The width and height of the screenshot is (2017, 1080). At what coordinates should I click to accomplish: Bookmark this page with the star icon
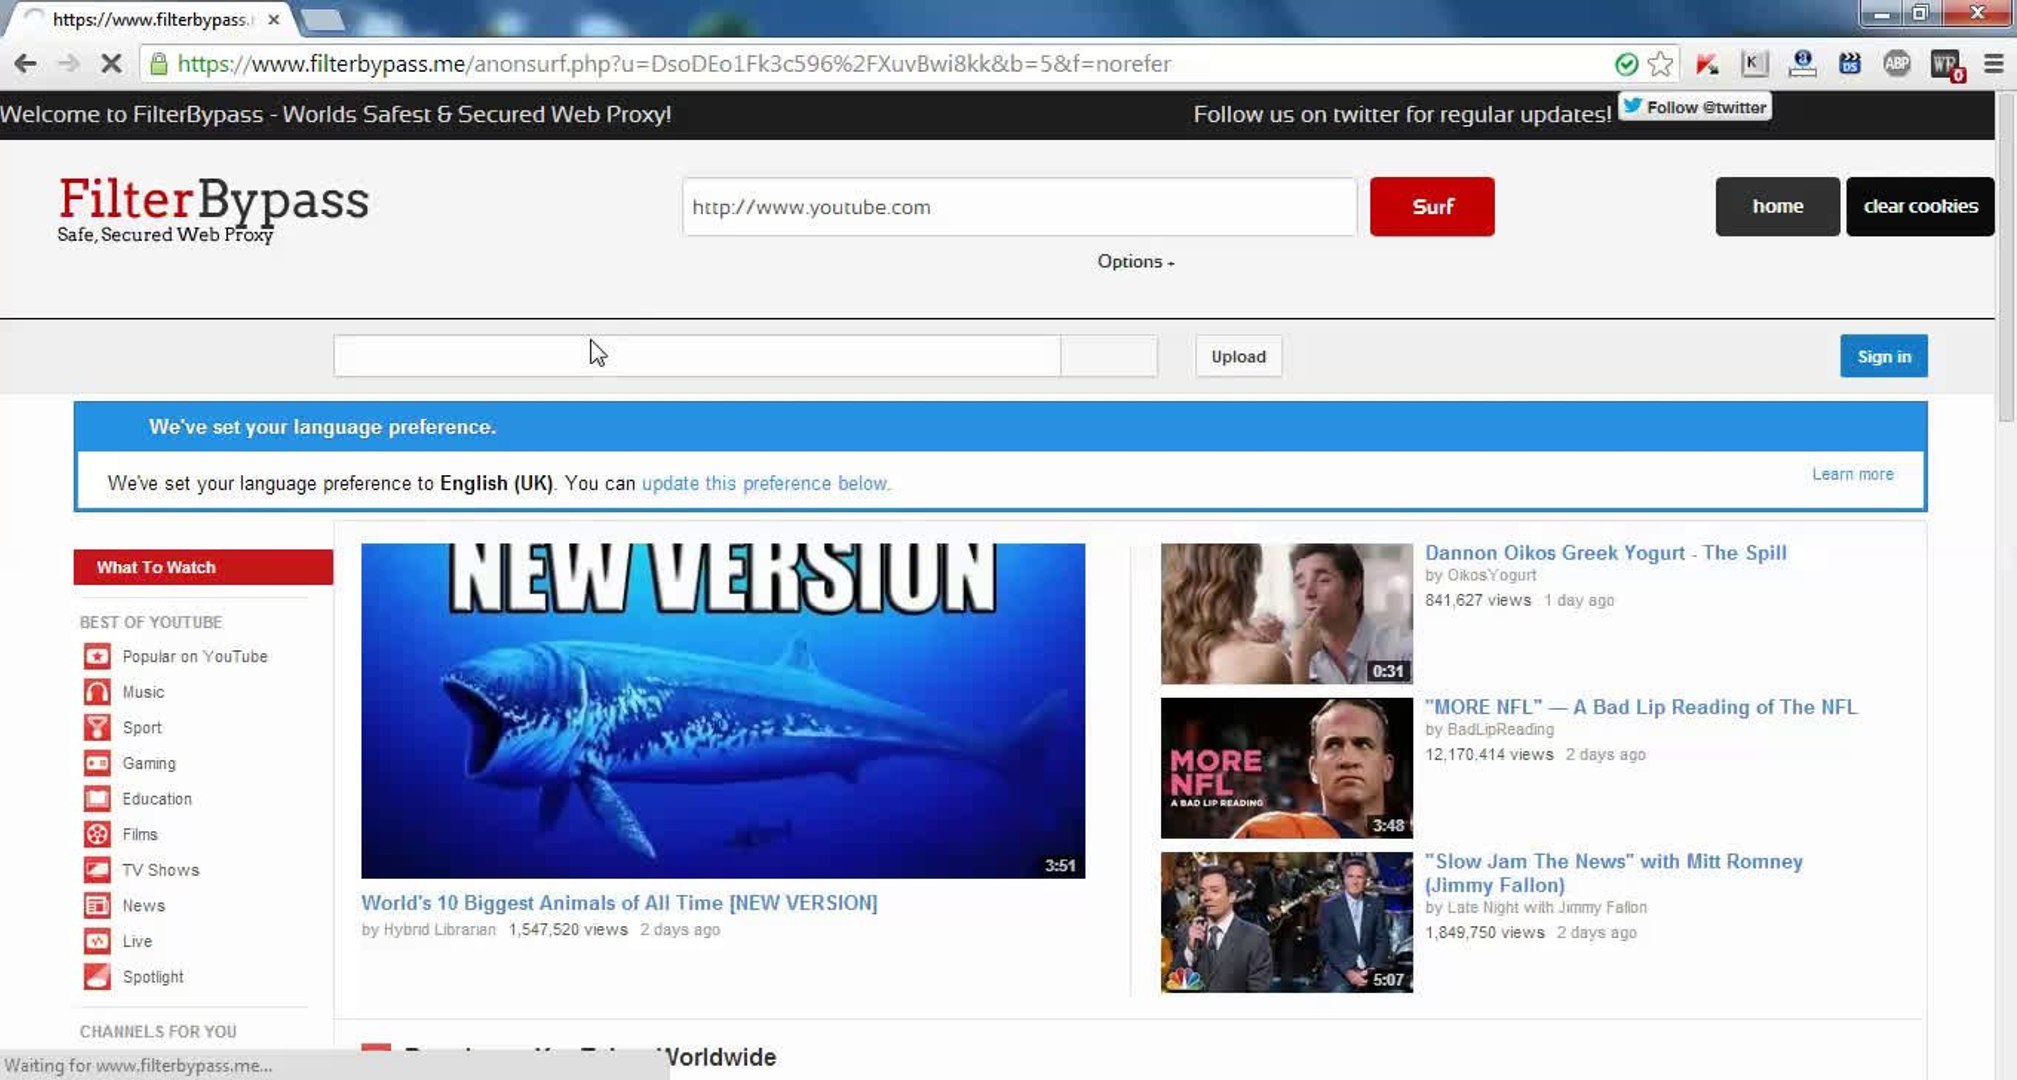tap(1660, 64)
